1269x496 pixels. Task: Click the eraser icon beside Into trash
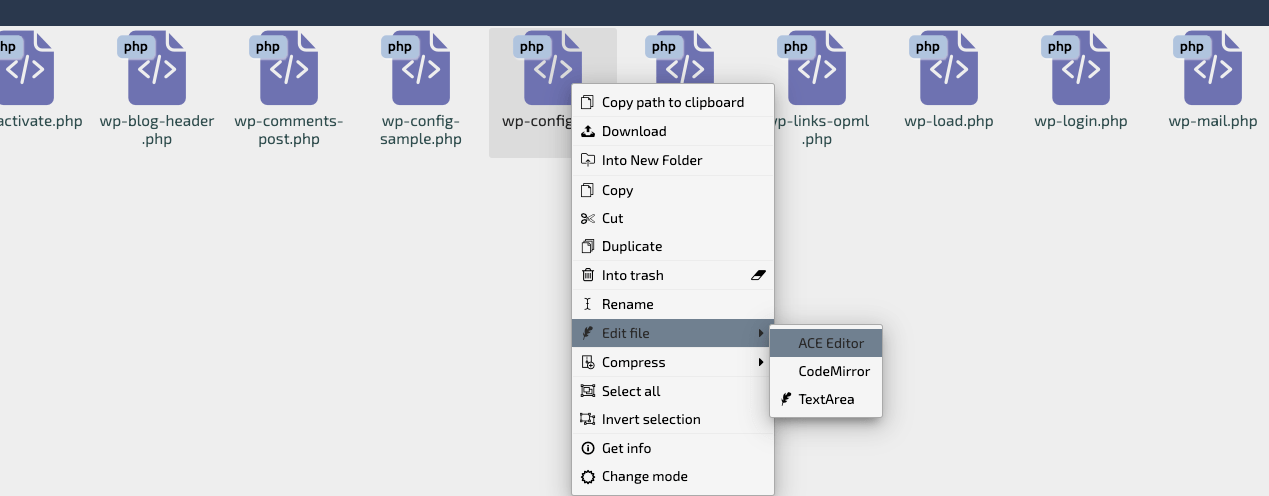click(757, 275)
